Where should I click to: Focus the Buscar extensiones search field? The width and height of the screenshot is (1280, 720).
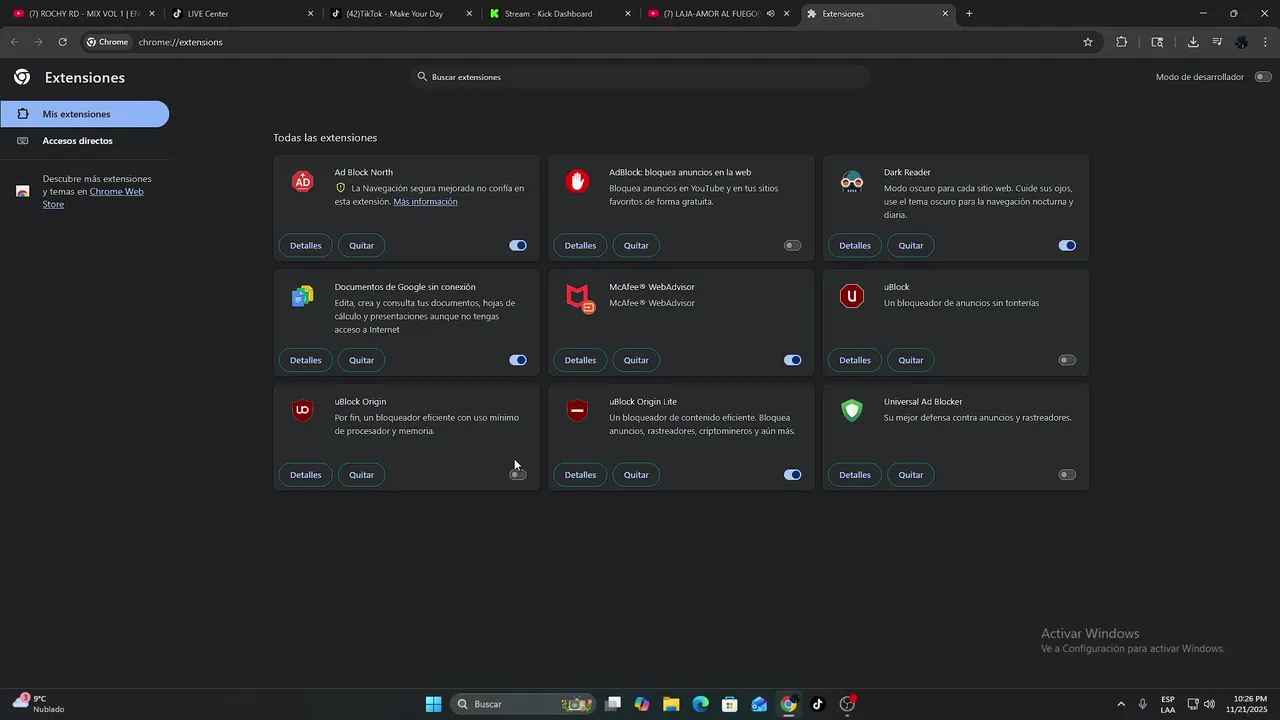(x=640, y=77)
